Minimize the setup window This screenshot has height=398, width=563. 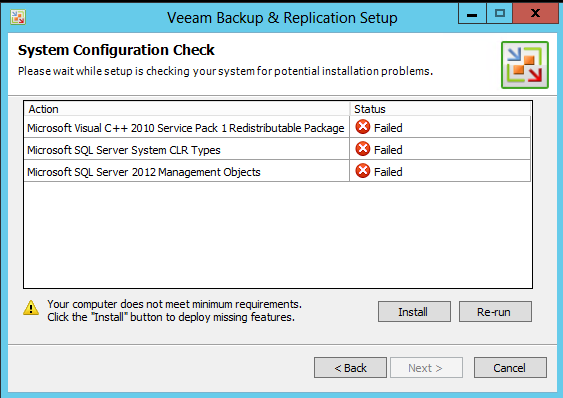click(x=472, y=14)
